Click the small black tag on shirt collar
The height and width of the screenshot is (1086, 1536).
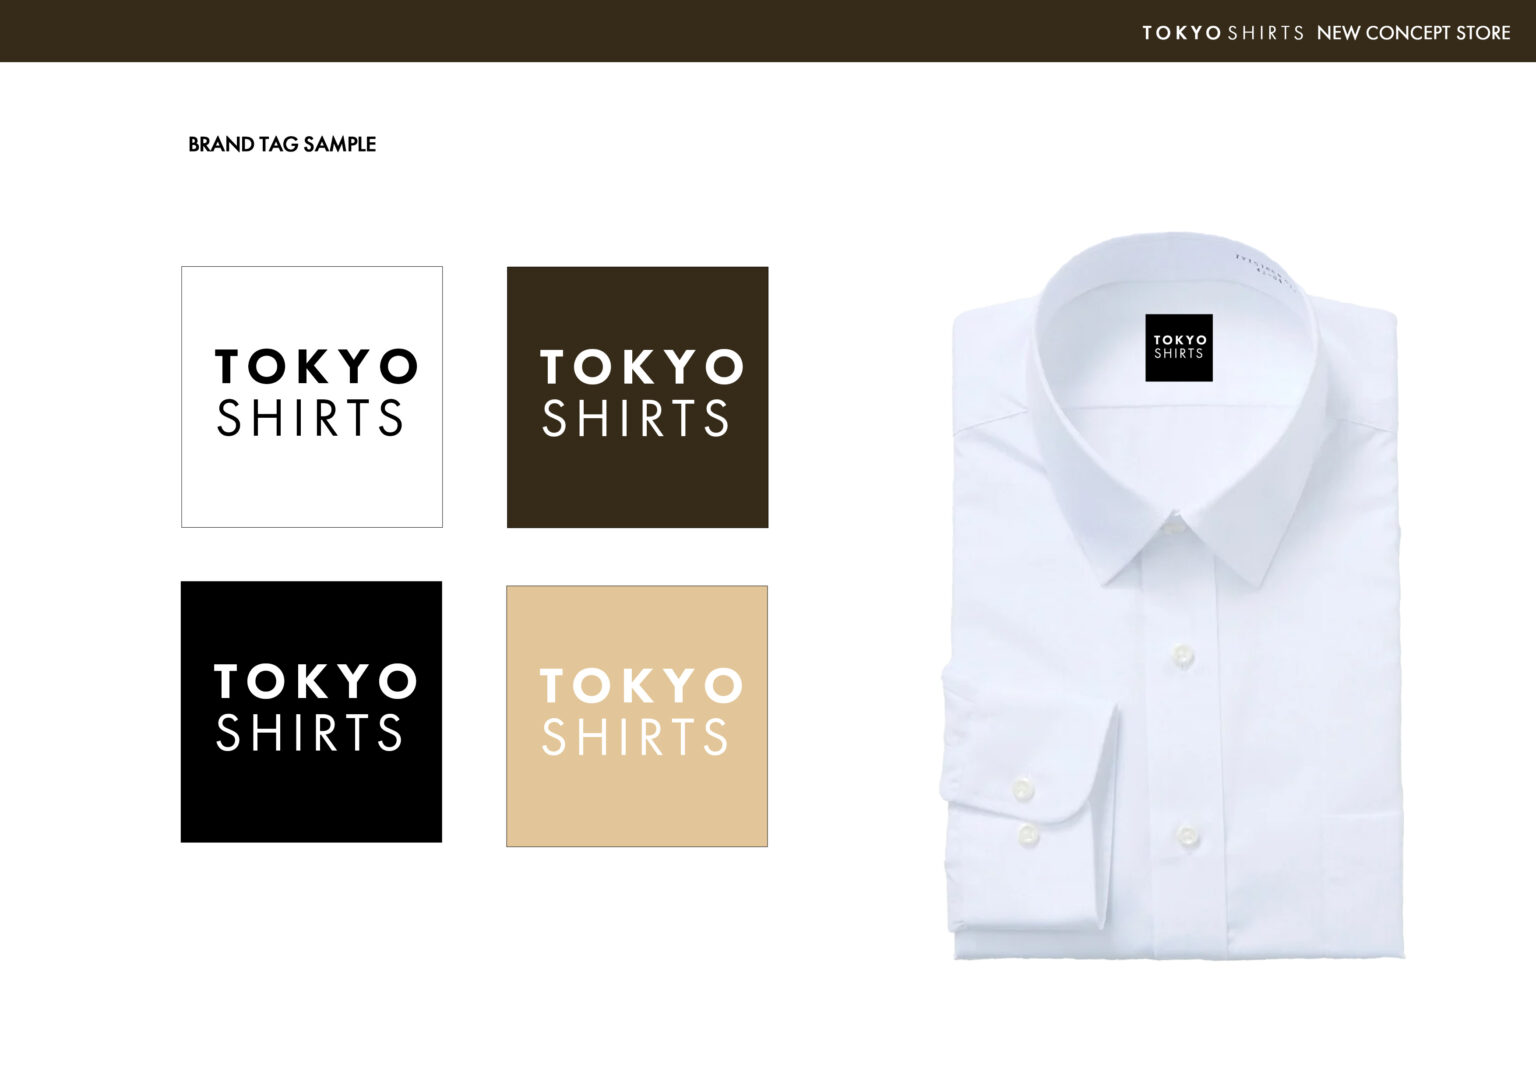(1179, 347)
